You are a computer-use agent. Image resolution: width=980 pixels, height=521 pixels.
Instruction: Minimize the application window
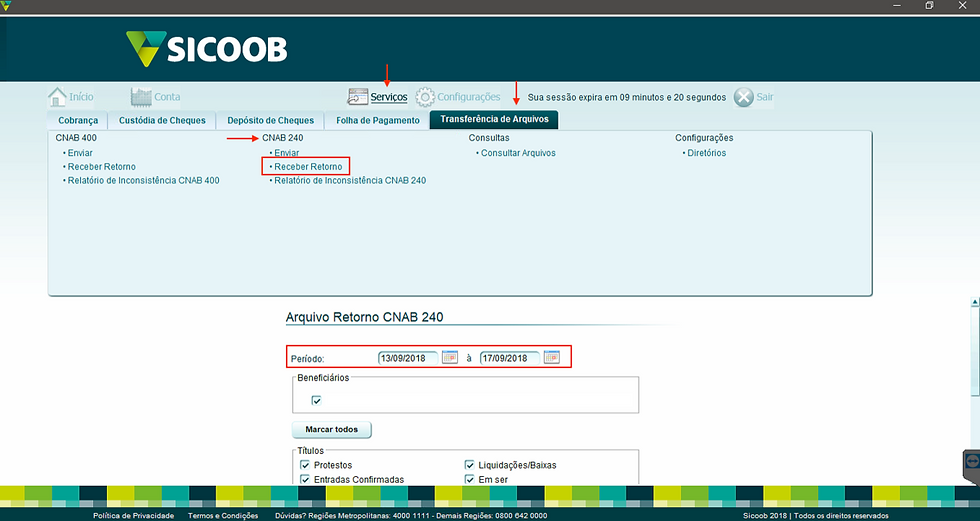[898, 6]
